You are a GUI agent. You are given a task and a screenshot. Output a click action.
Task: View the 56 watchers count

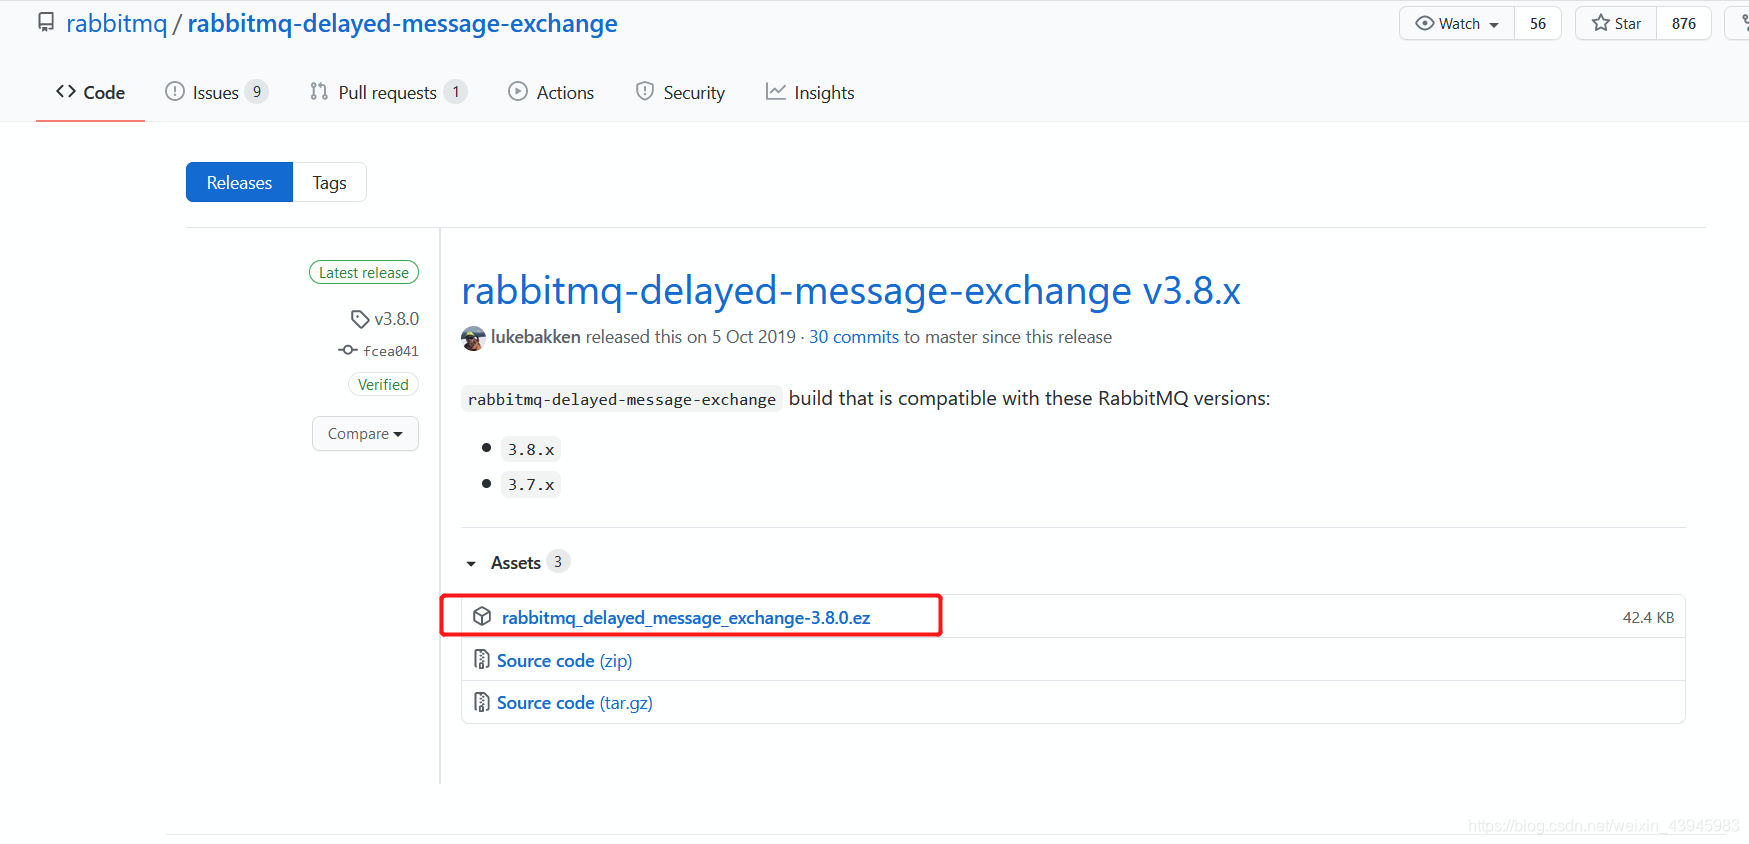click(1538, 23)
